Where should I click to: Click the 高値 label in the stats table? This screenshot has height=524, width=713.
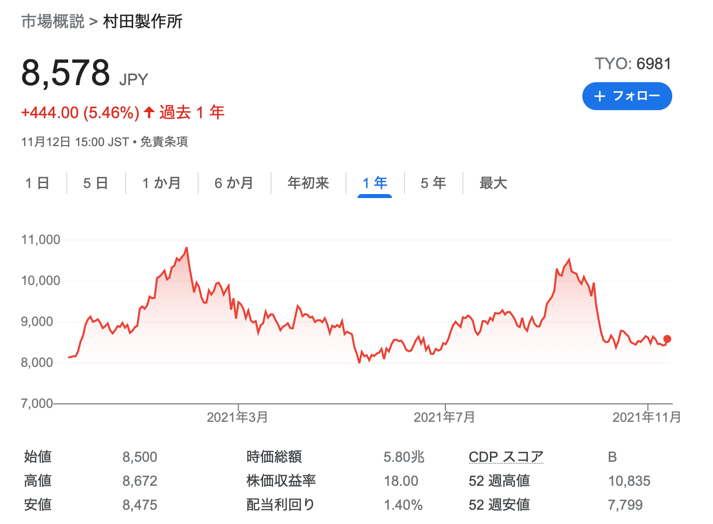coord(38,480)
